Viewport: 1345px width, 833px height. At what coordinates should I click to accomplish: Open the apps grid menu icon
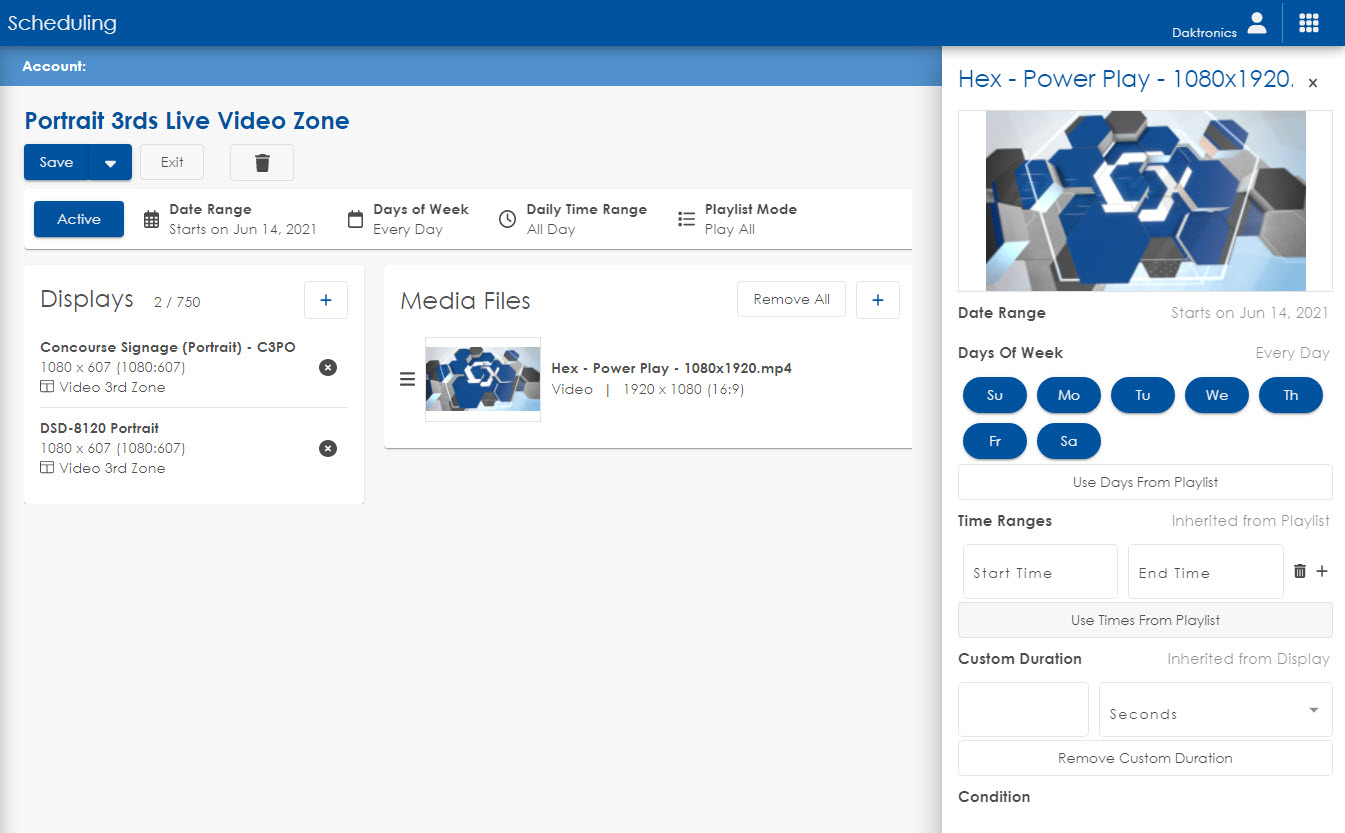[x=1308, y=23]
